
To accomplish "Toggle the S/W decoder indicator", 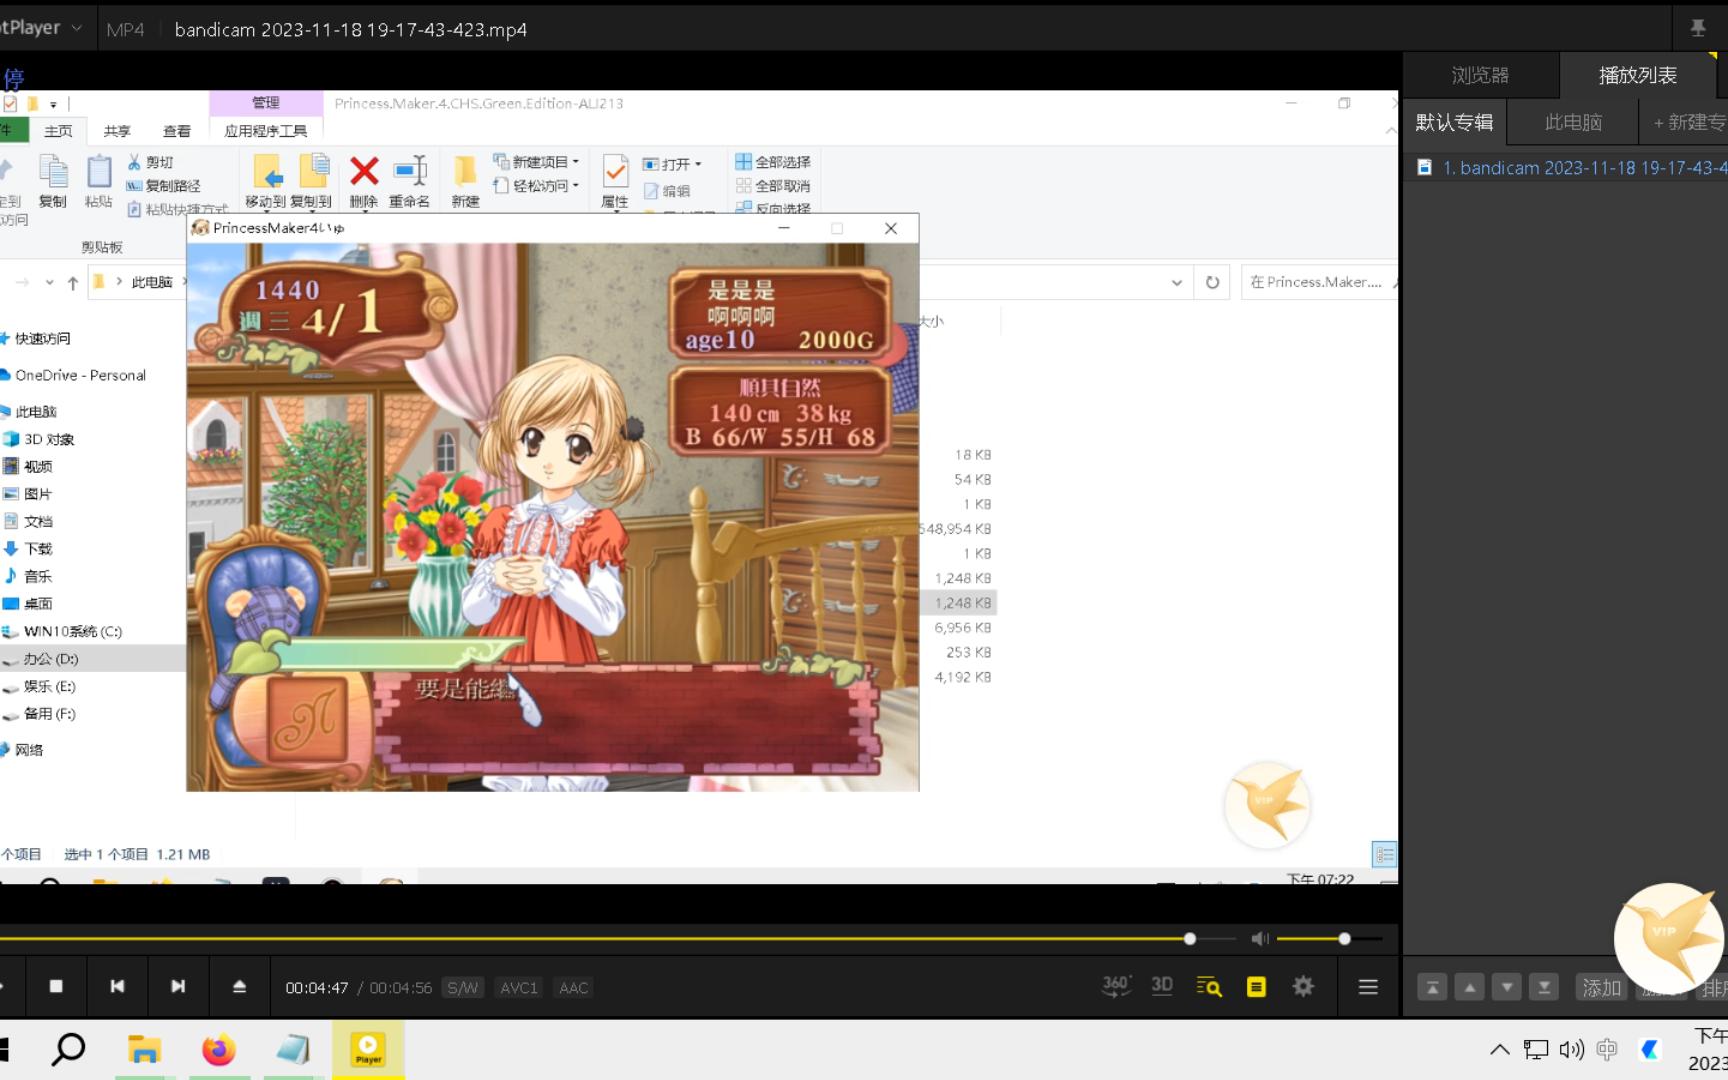I will (x=462, y=988).
